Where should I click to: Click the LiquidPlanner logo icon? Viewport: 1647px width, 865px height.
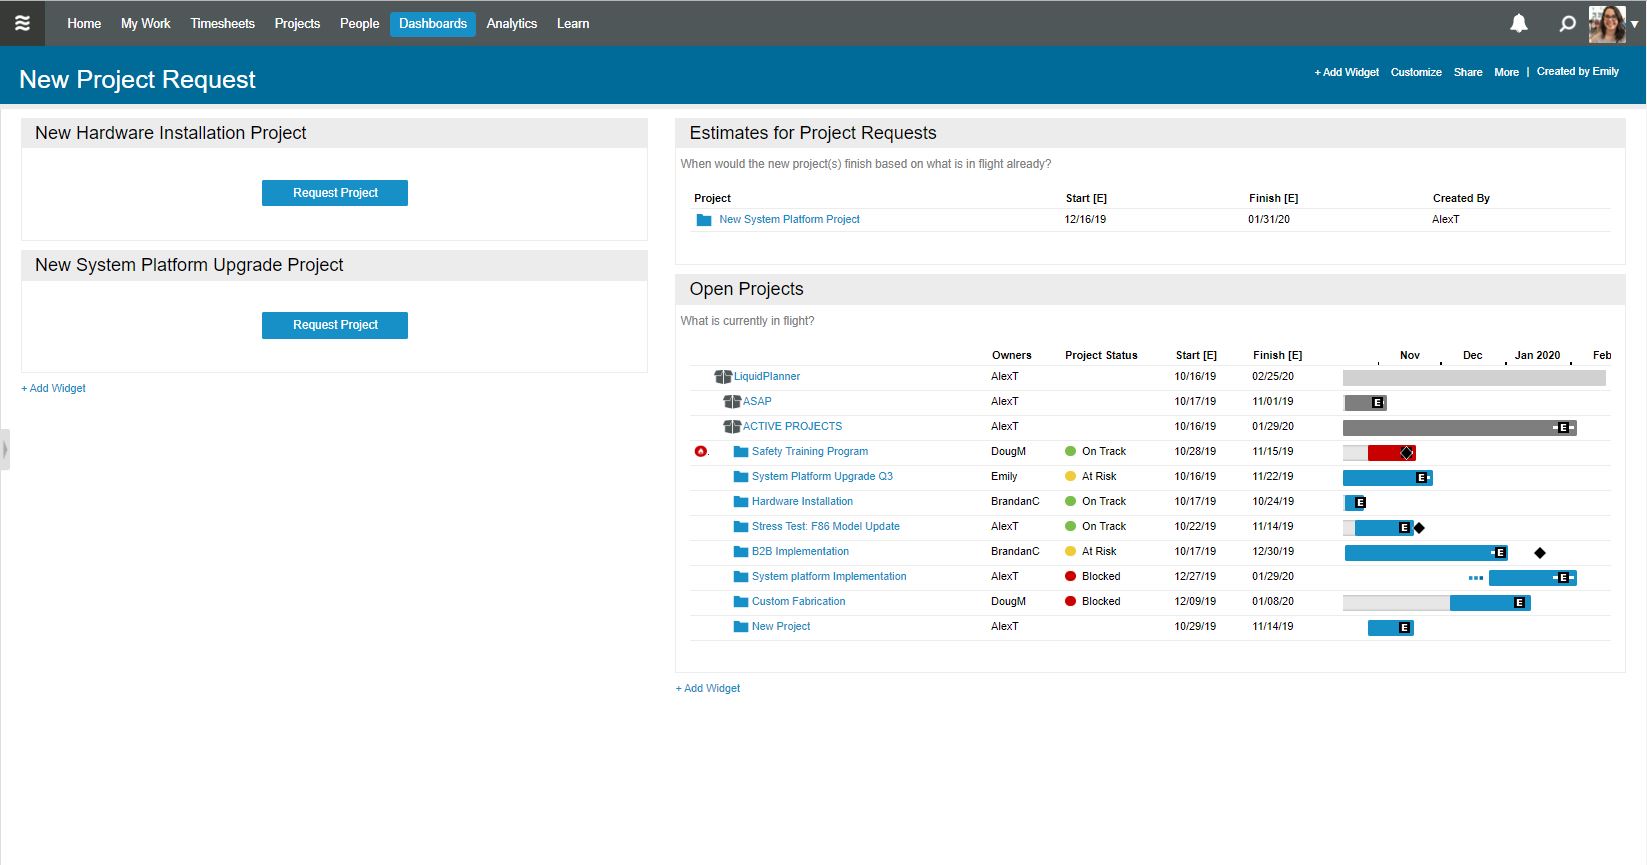coord(22,23)
